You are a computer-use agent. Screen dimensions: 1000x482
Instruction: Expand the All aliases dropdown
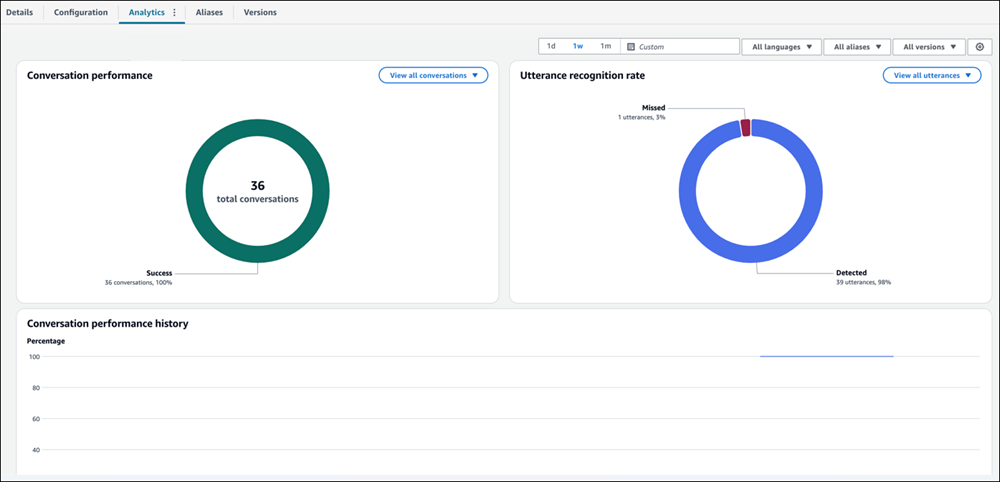coord(857,47)
